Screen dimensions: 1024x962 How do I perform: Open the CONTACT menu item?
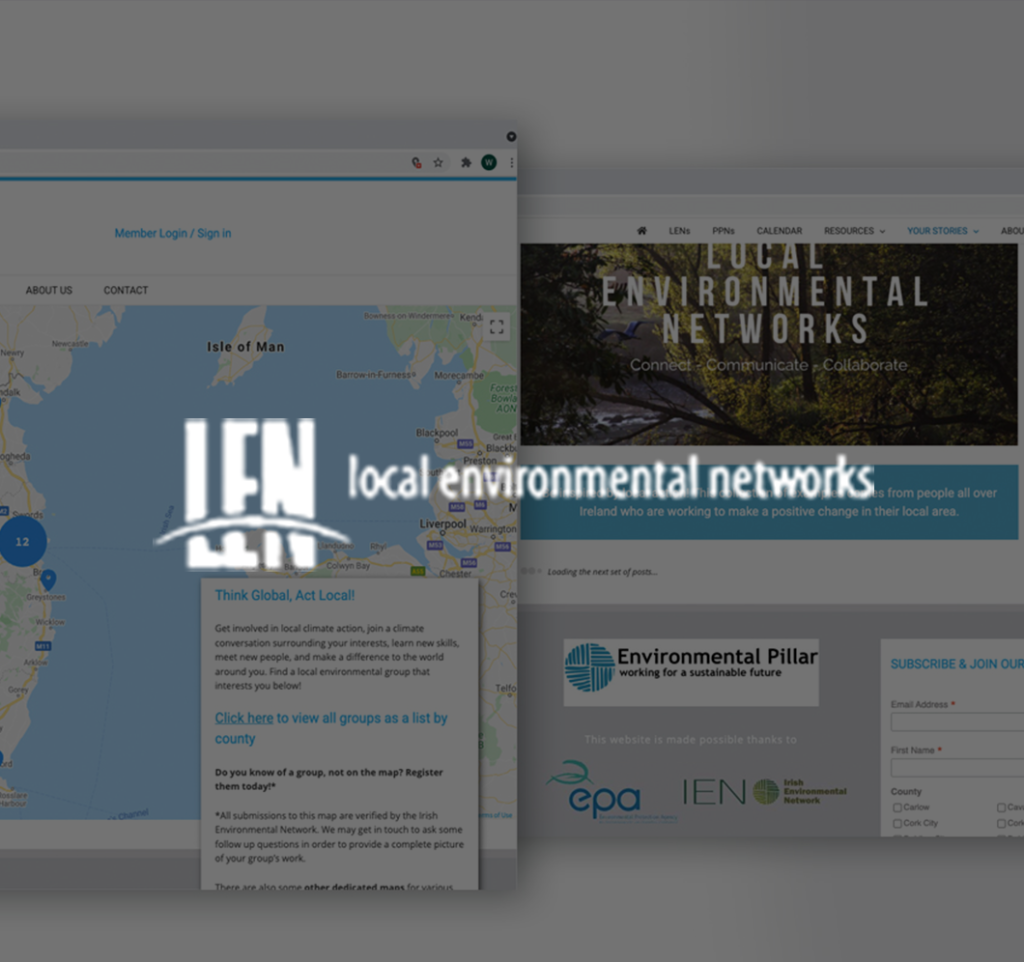pyautogui.click(x=125, y=290)
